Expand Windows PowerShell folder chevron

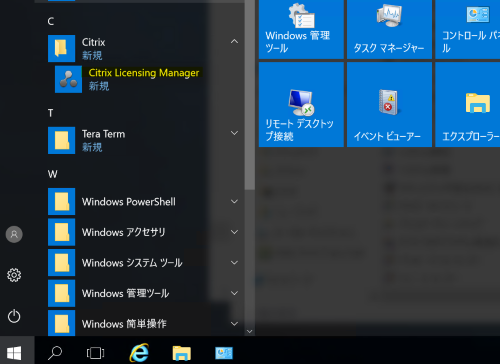pos(234,201)
